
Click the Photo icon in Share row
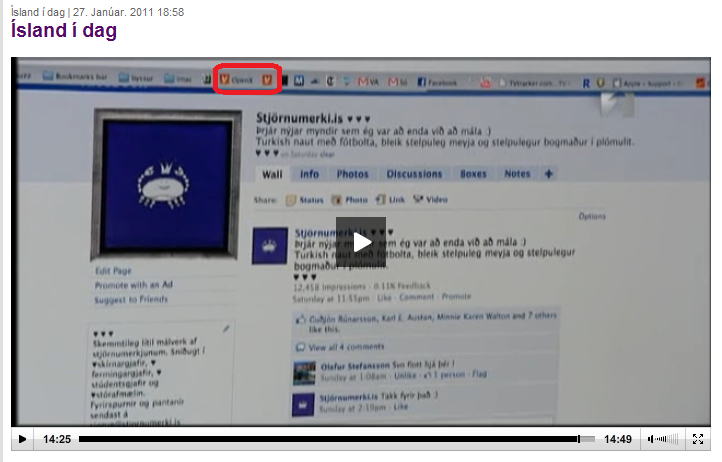point(337,200)
